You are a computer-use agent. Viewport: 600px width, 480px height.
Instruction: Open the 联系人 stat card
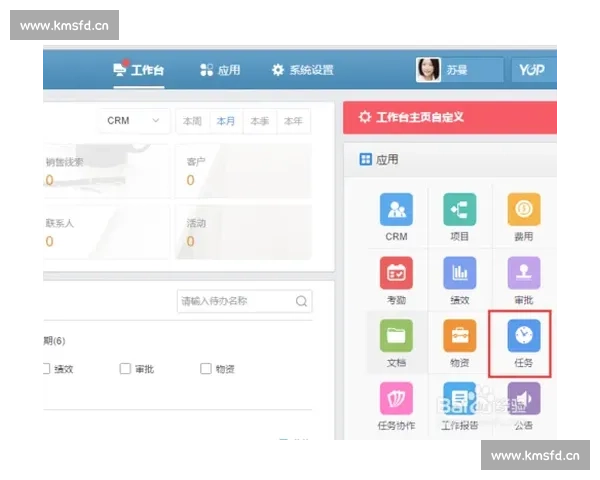tap(106, 232)
